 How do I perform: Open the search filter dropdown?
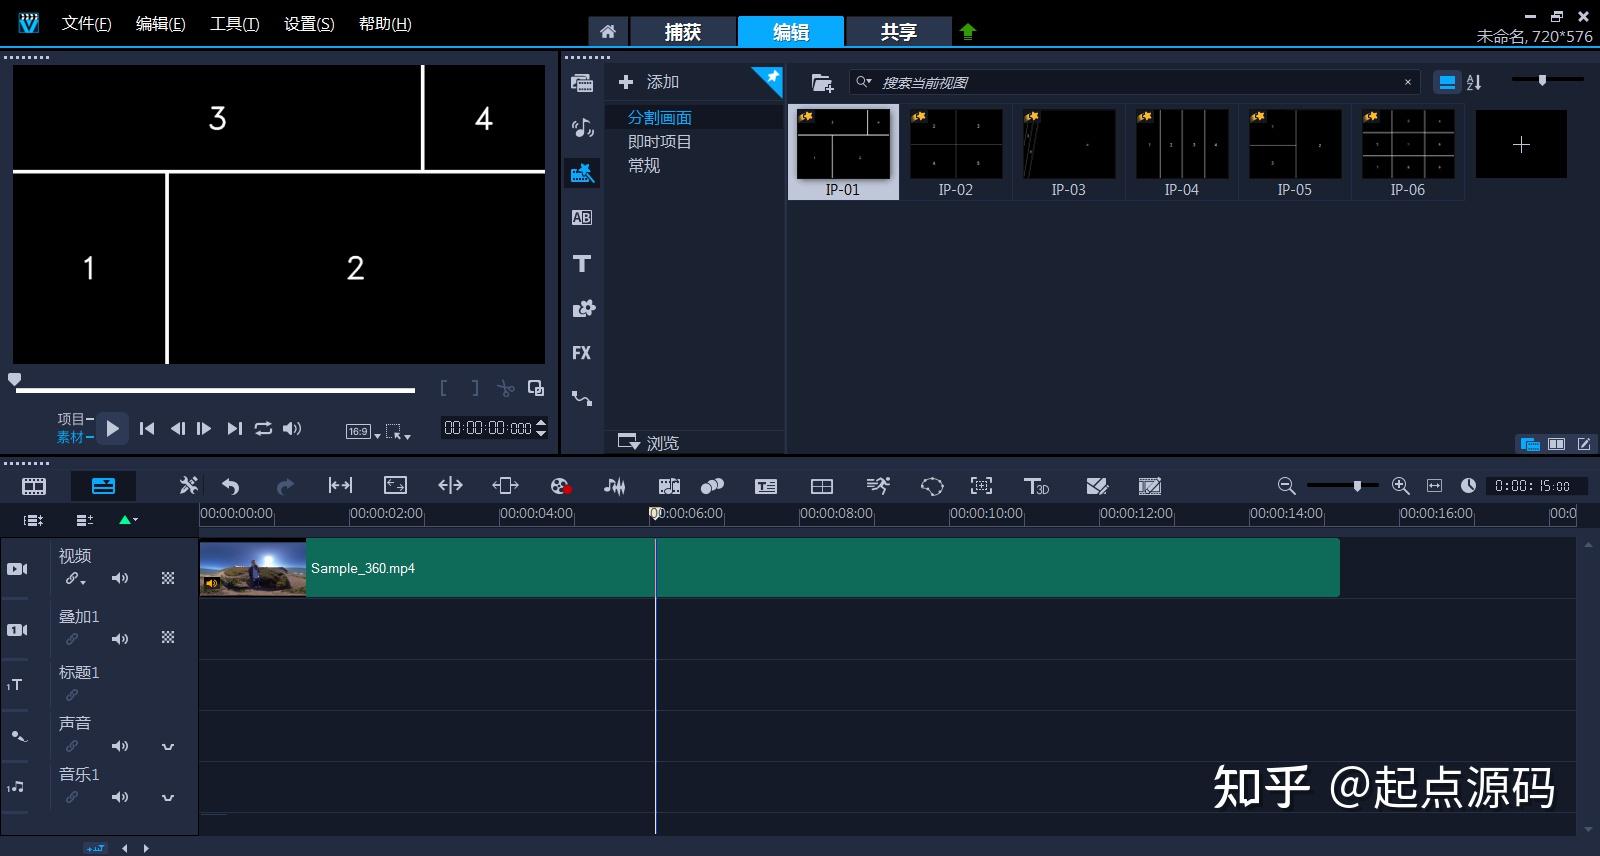click(x=864, y=82)
